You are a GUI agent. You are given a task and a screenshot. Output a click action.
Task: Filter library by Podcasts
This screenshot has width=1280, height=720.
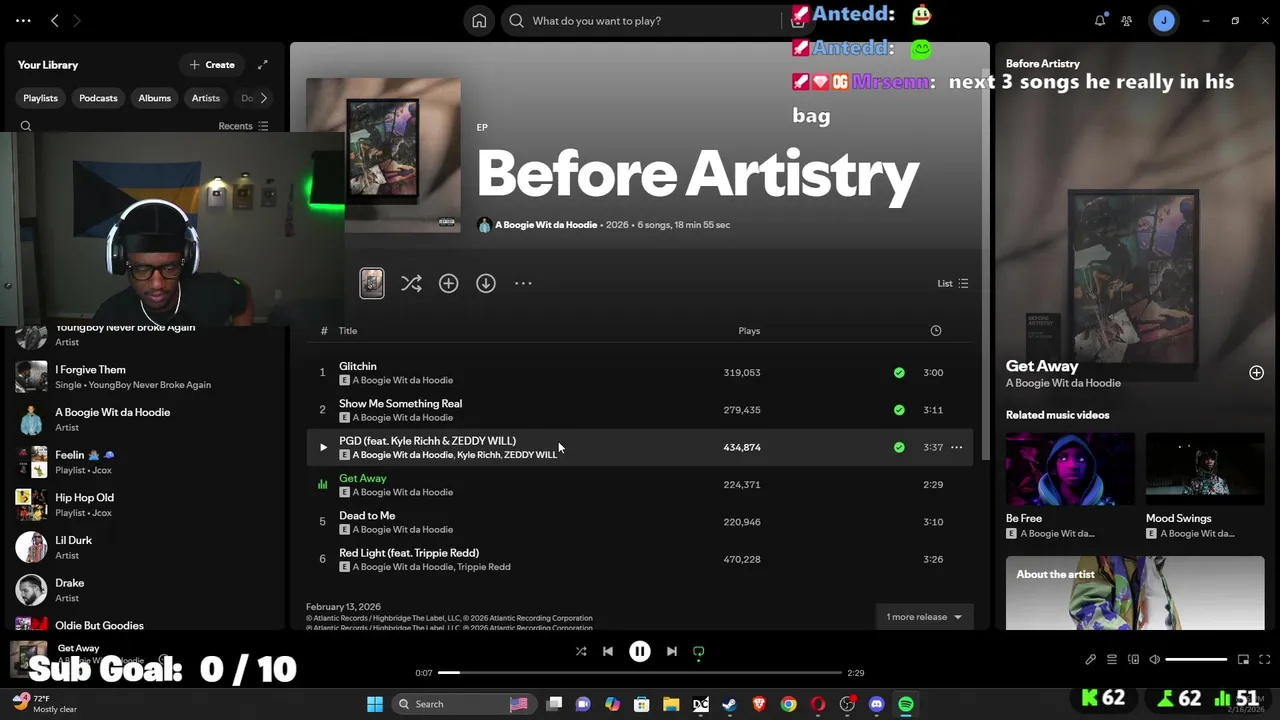98,98
